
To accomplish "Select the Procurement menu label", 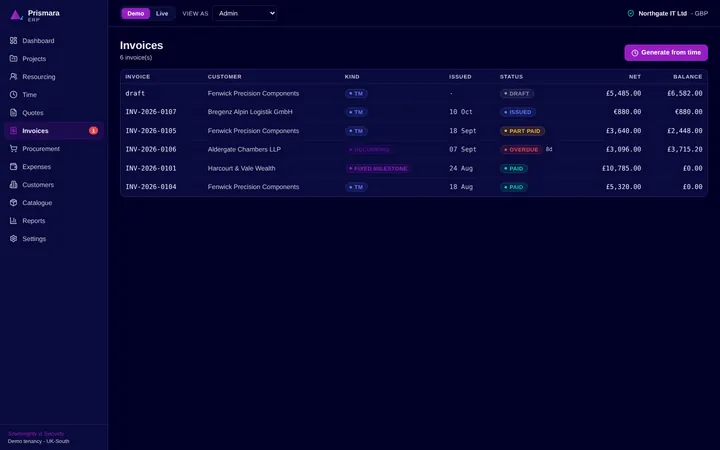I will coord(41,149).
